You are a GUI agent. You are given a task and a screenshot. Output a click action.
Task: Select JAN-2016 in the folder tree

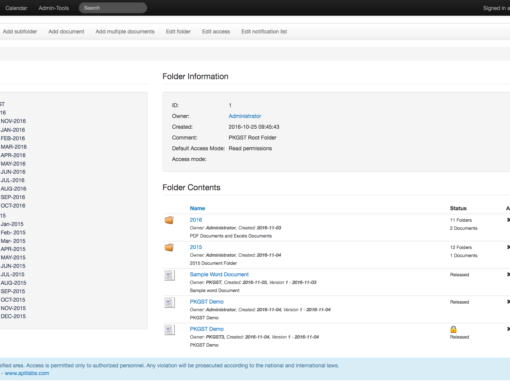13,130
